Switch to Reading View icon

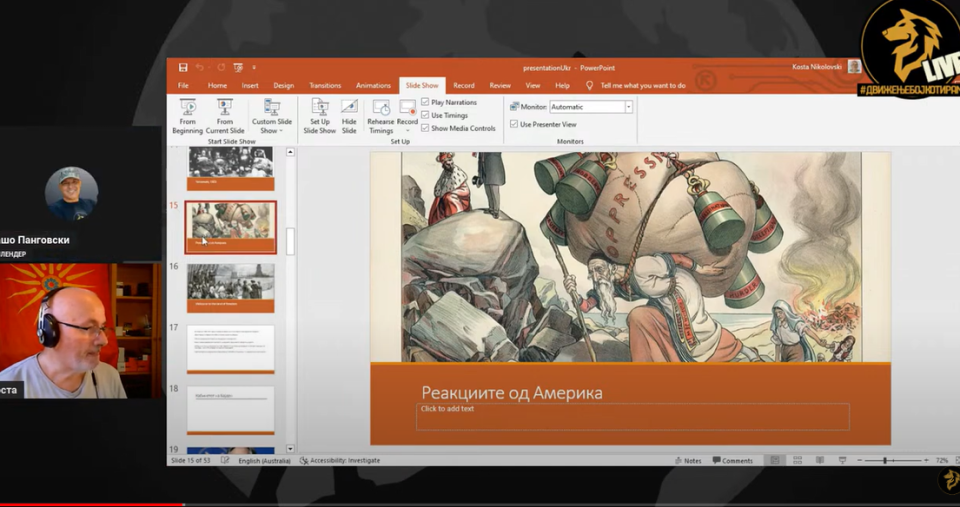820,460
